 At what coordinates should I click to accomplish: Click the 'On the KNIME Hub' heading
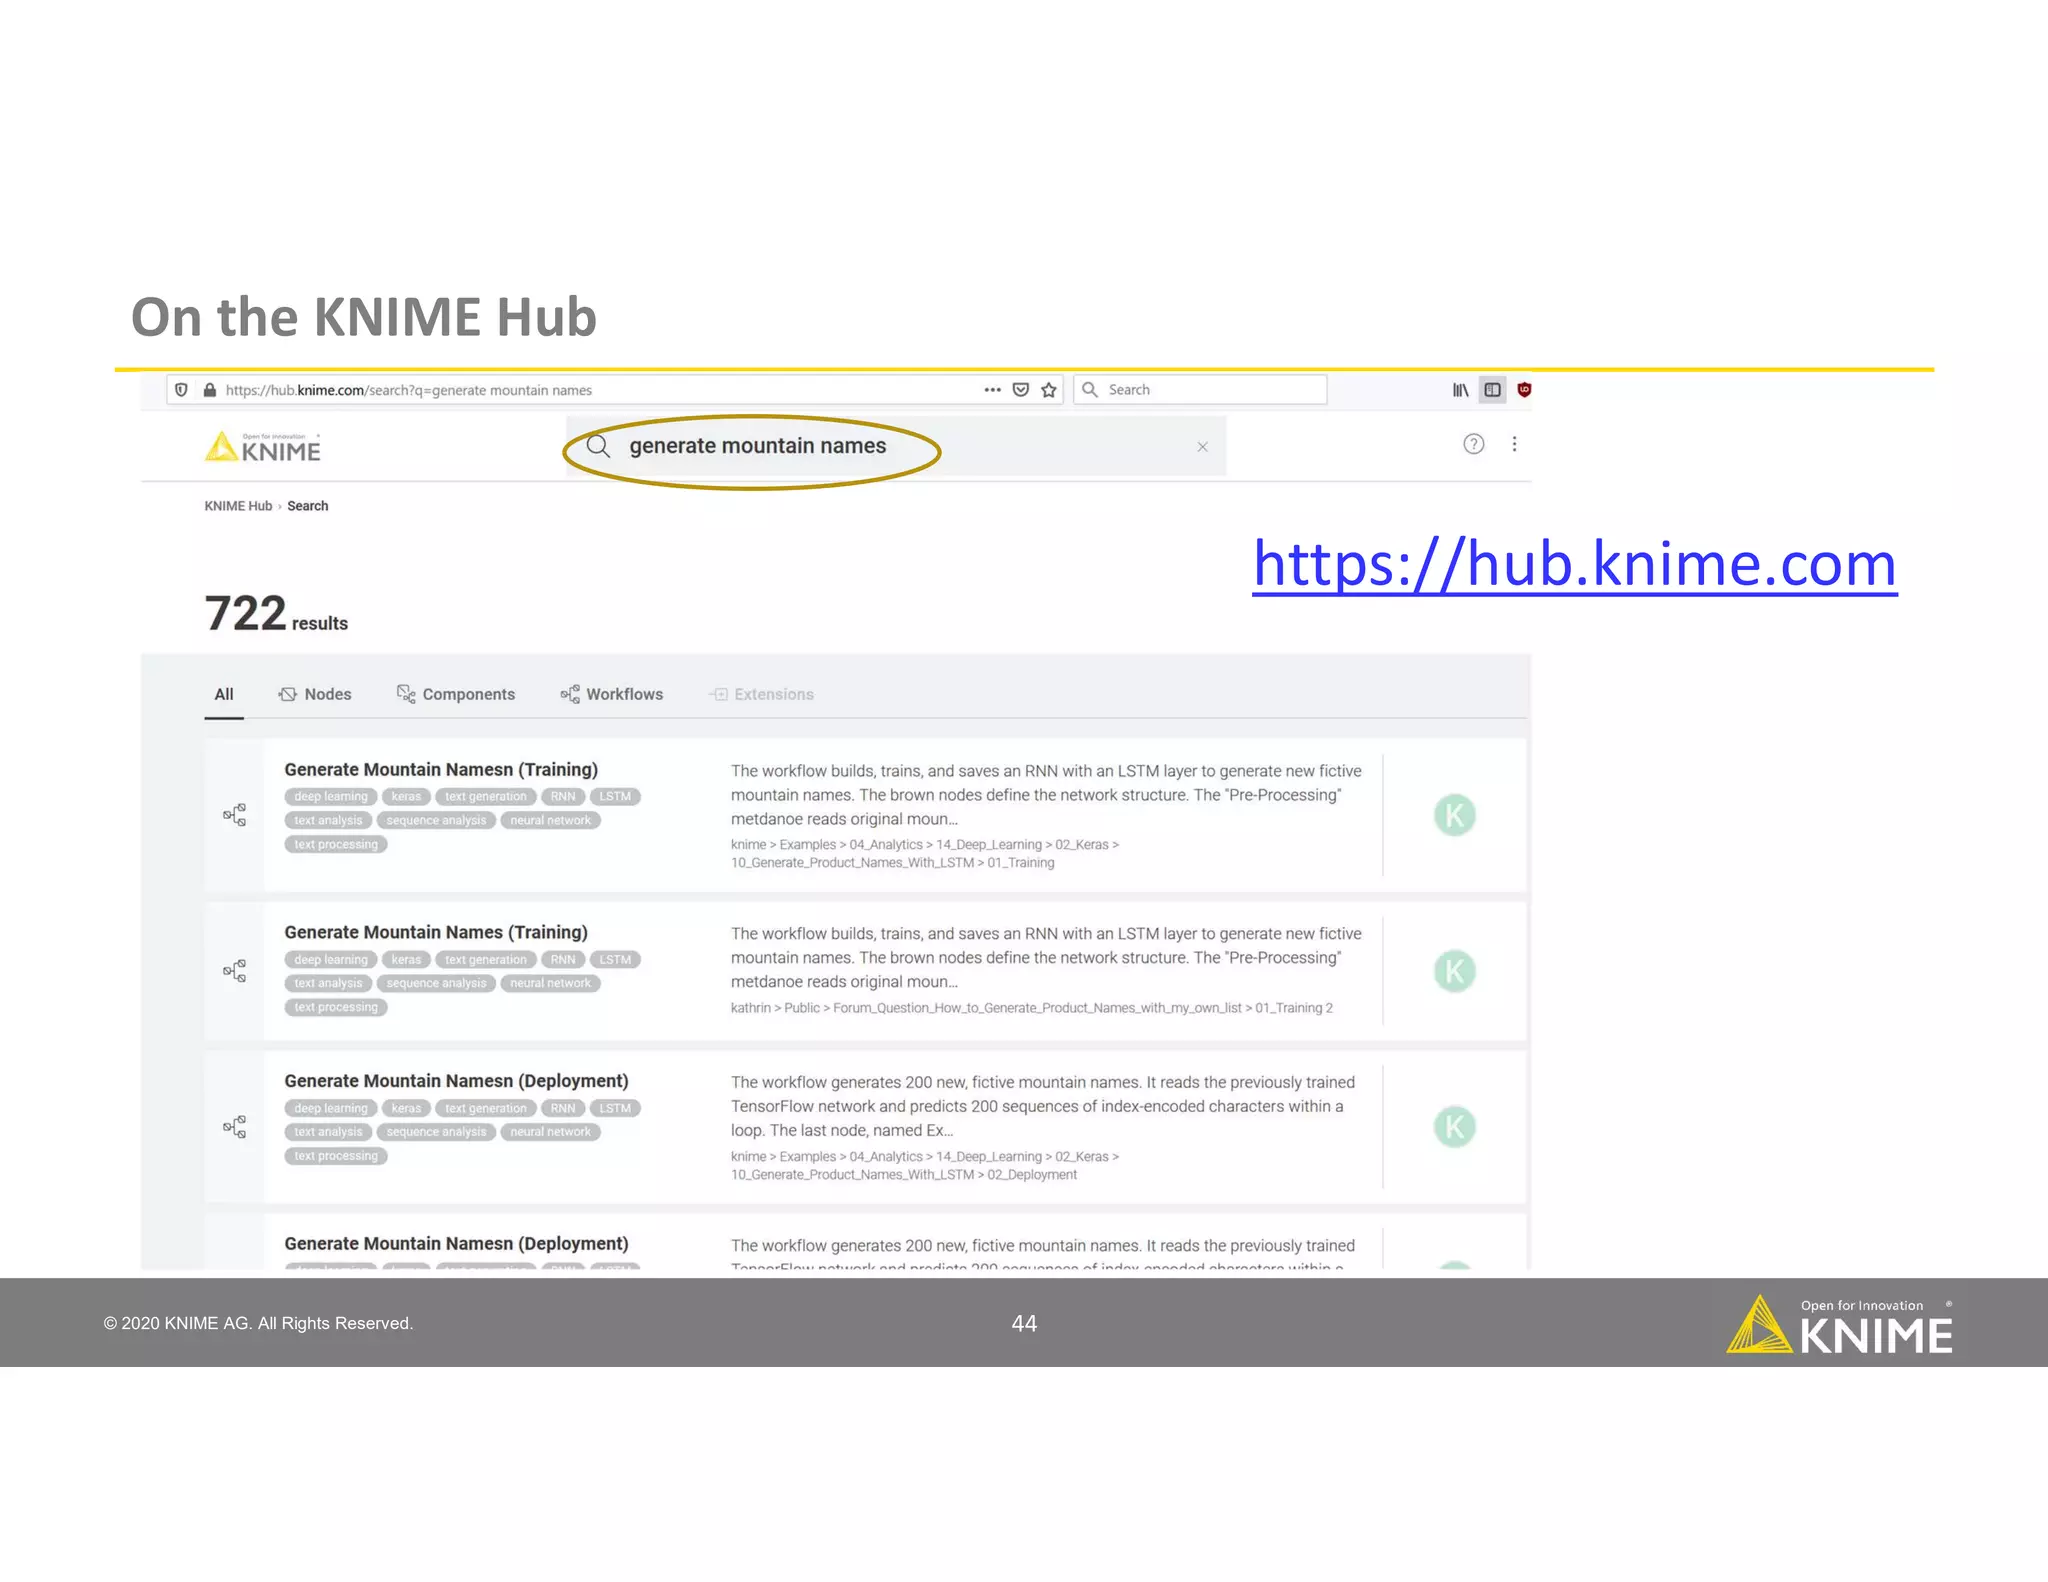[364, 318]
